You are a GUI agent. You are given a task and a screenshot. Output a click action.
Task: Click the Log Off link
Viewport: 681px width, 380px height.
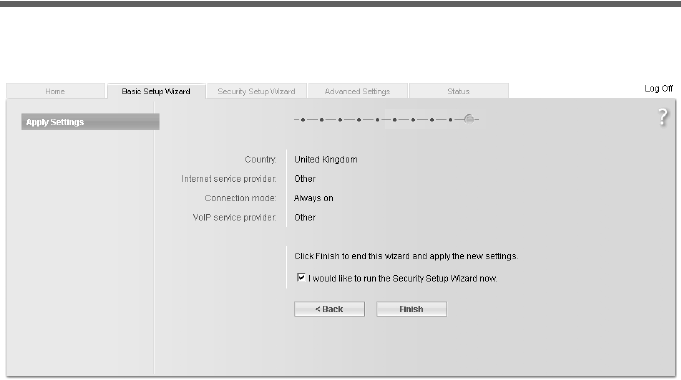658,89
